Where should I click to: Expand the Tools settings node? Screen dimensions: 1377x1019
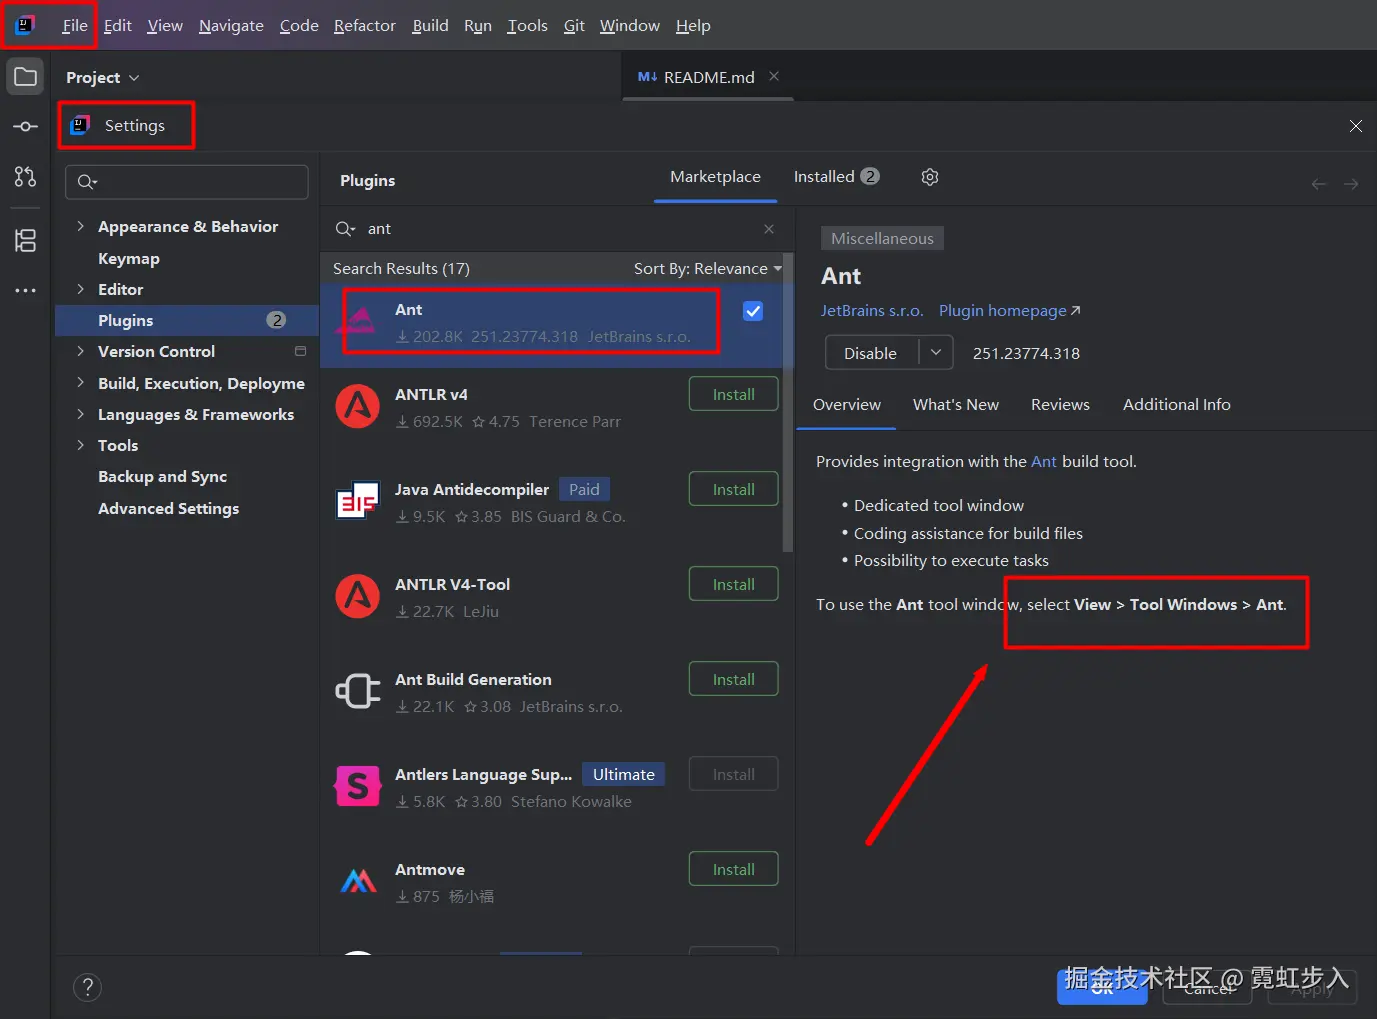click(x=80, y=445)
